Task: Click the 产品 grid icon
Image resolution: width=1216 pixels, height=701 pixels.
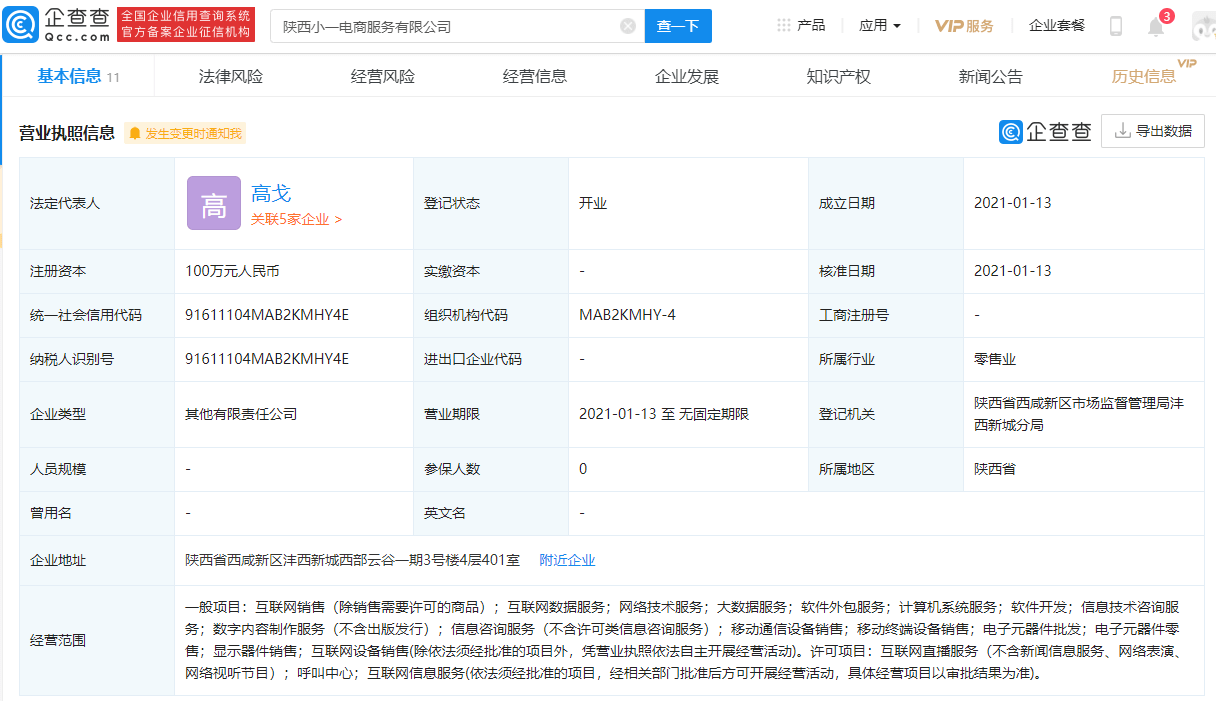Action: click(x=784, y=26)
